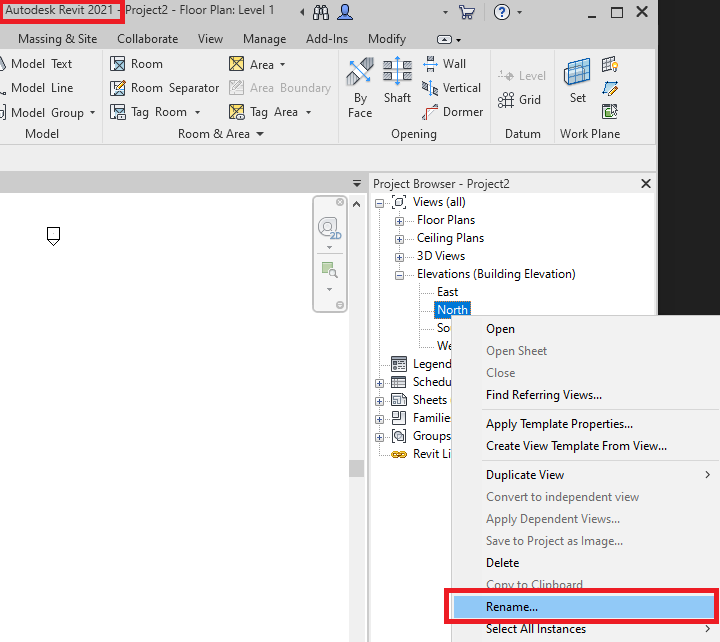The image size is (720, 642).
Task: Open the search binoculars icon in title bar
Action: click(x=321, y=12)
